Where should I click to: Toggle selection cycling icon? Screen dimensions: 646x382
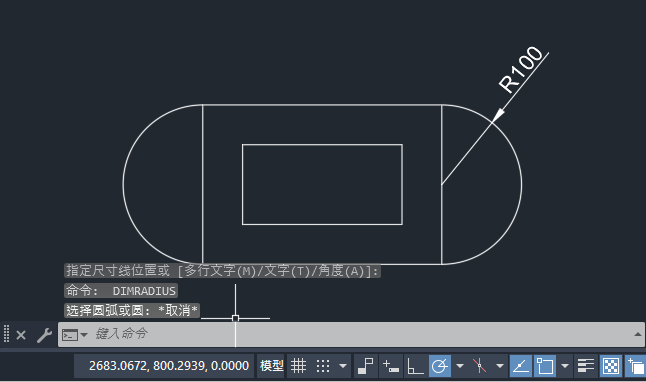click(636, 366)
